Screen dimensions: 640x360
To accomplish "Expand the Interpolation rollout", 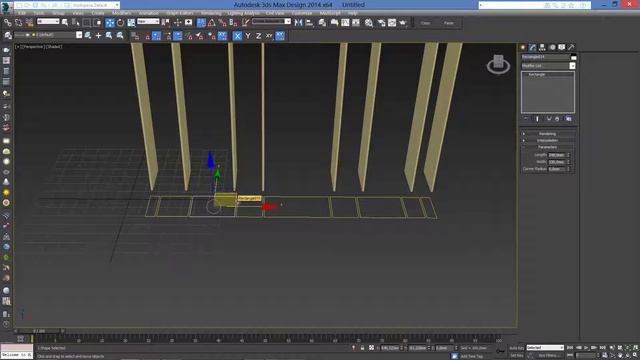I will tap(548, 140).
